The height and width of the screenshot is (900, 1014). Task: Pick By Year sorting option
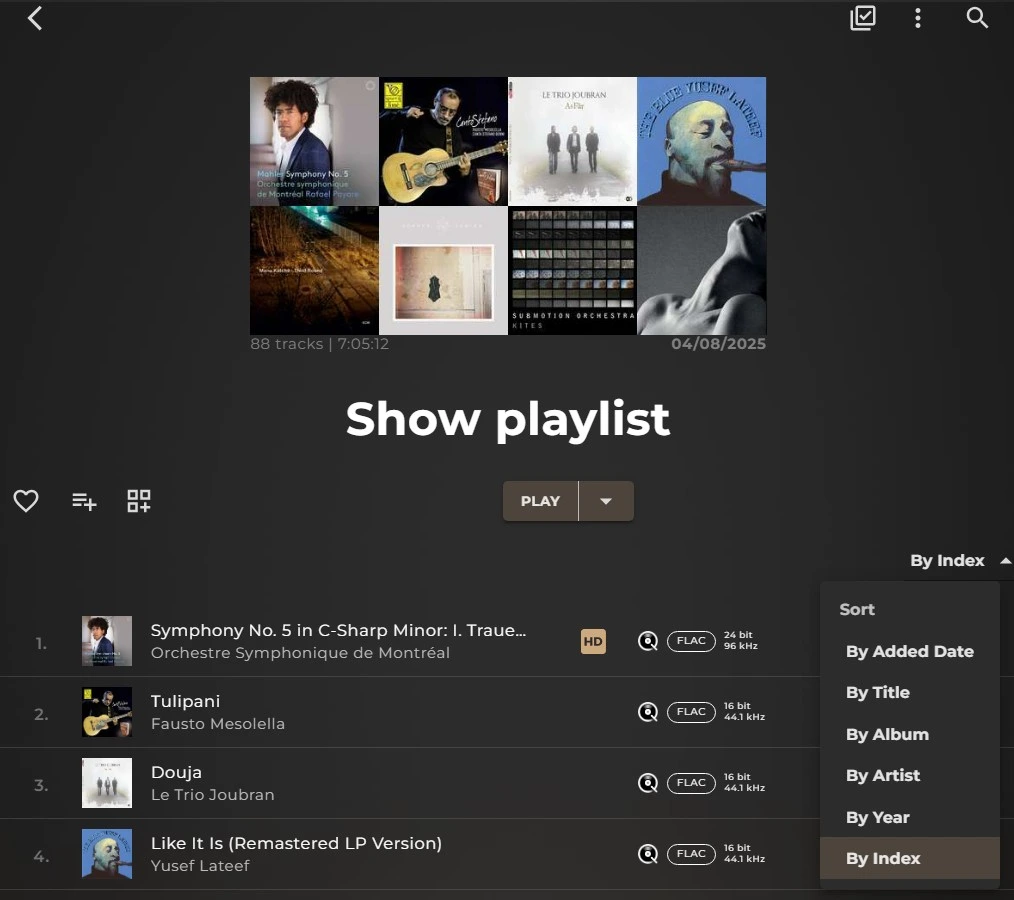877,817
